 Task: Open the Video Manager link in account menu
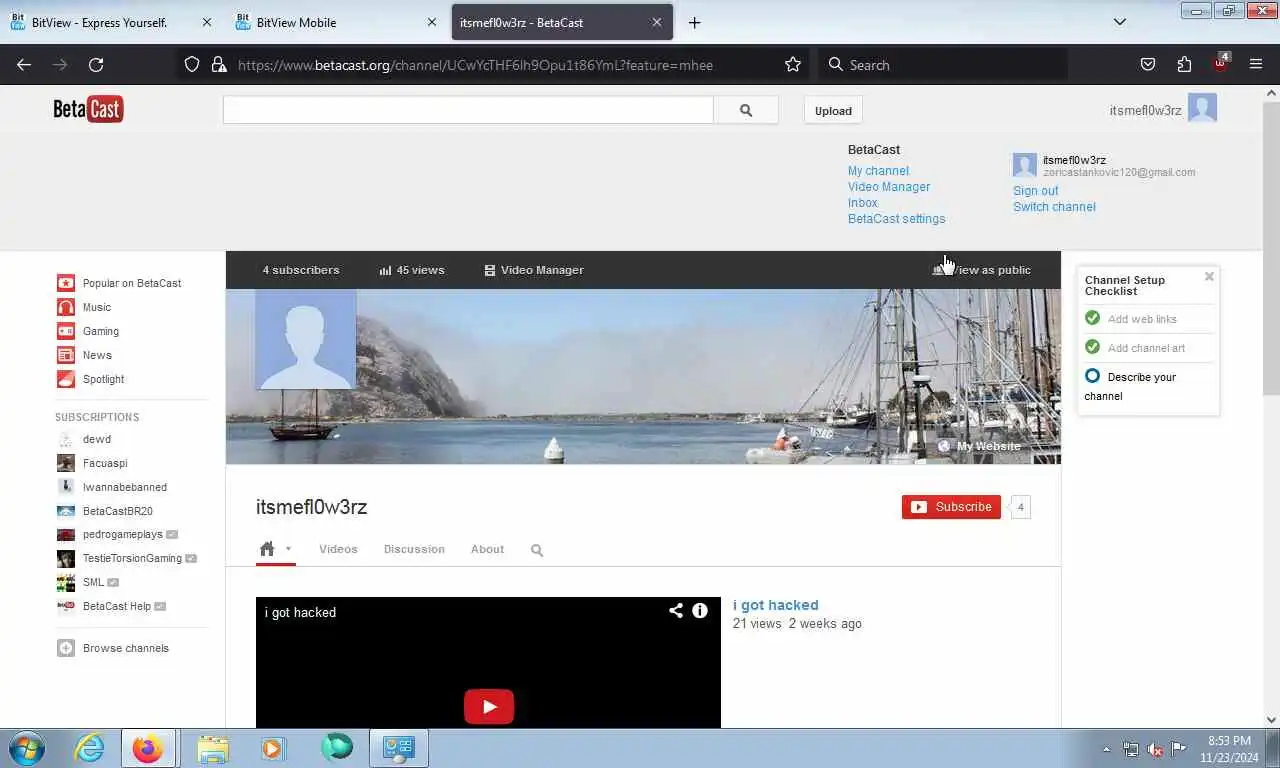tap(889, 187)
